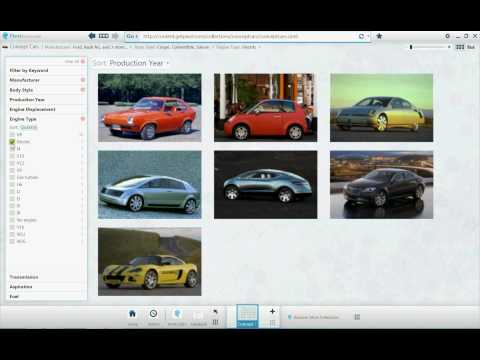Open the Pivot logo icon in the bottom bar
Screen dimensions: 480x360
[177, 314]
